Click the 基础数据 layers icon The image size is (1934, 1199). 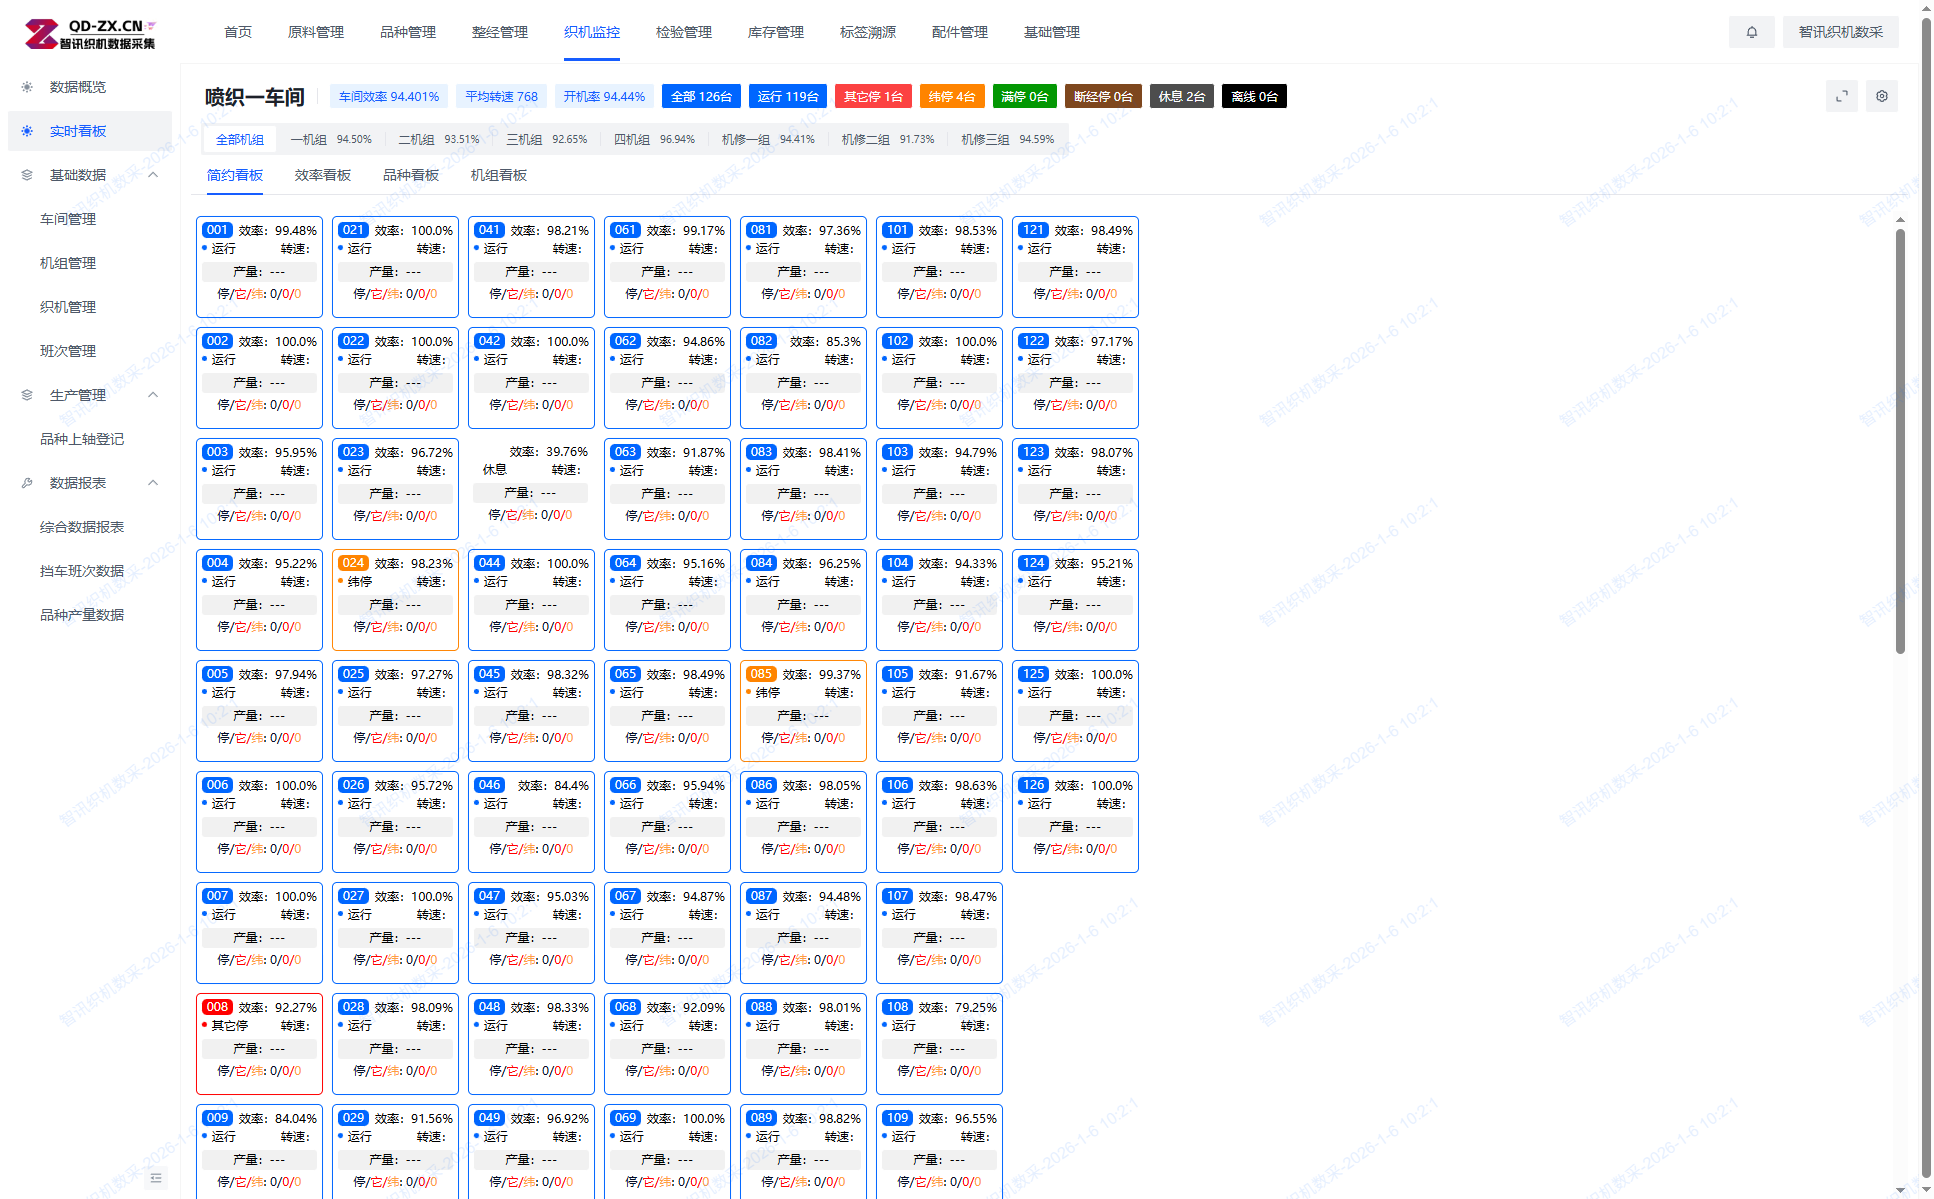[27, 175]
